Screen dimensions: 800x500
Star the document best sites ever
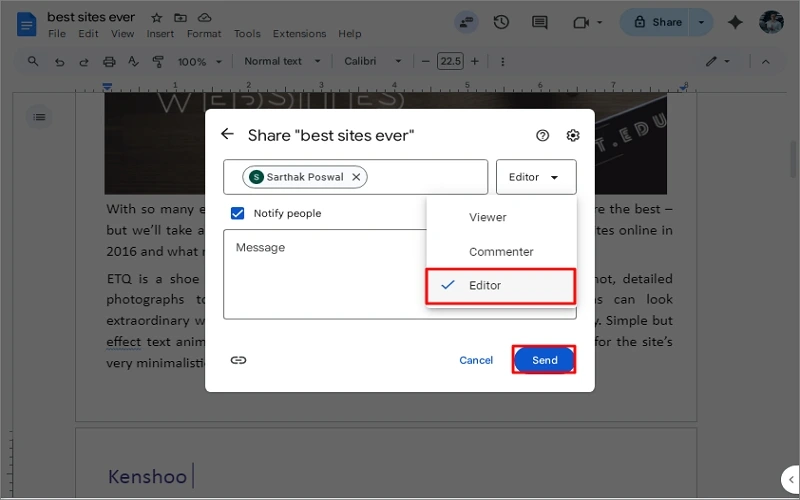pyautogui.click(x=157, y=18)
